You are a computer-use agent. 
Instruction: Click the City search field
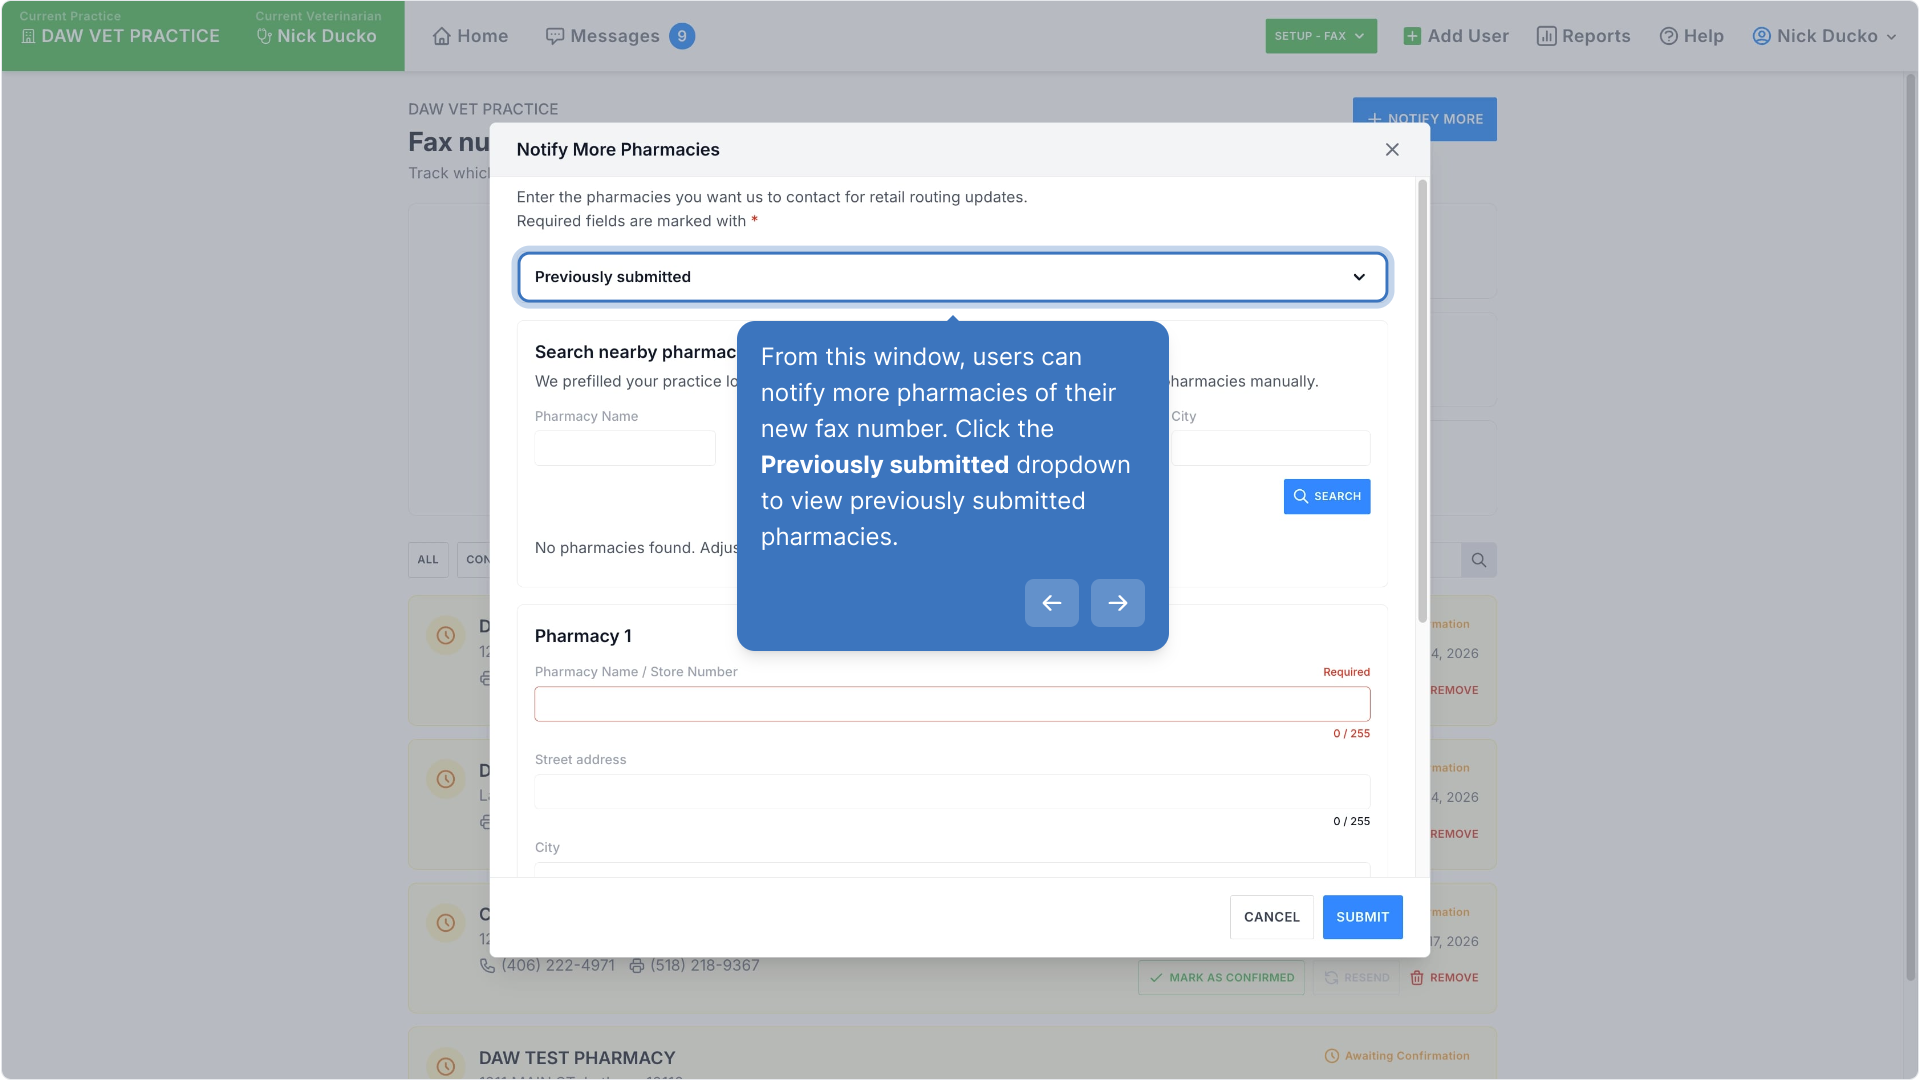(x=1270, y=448)
